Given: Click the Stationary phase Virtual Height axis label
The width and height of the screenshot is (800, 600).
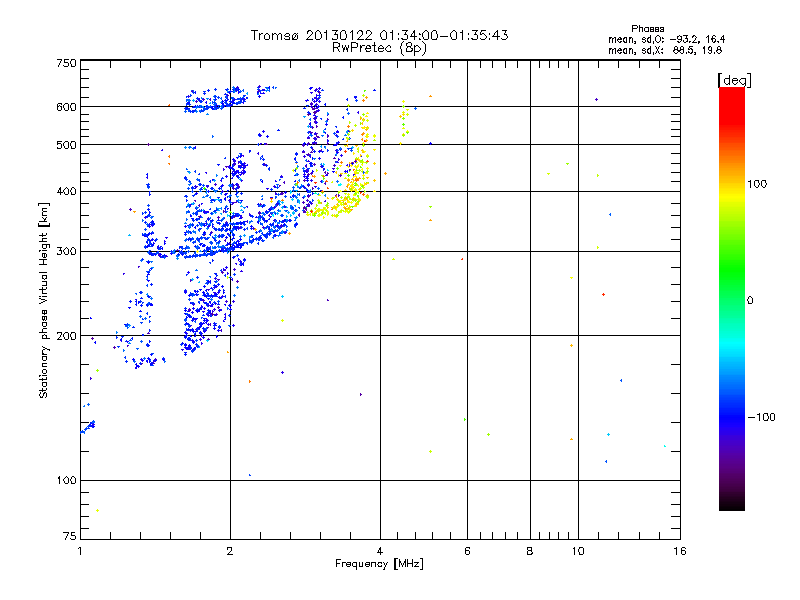Looking at the screenshot, I should (x=44, y=300).
